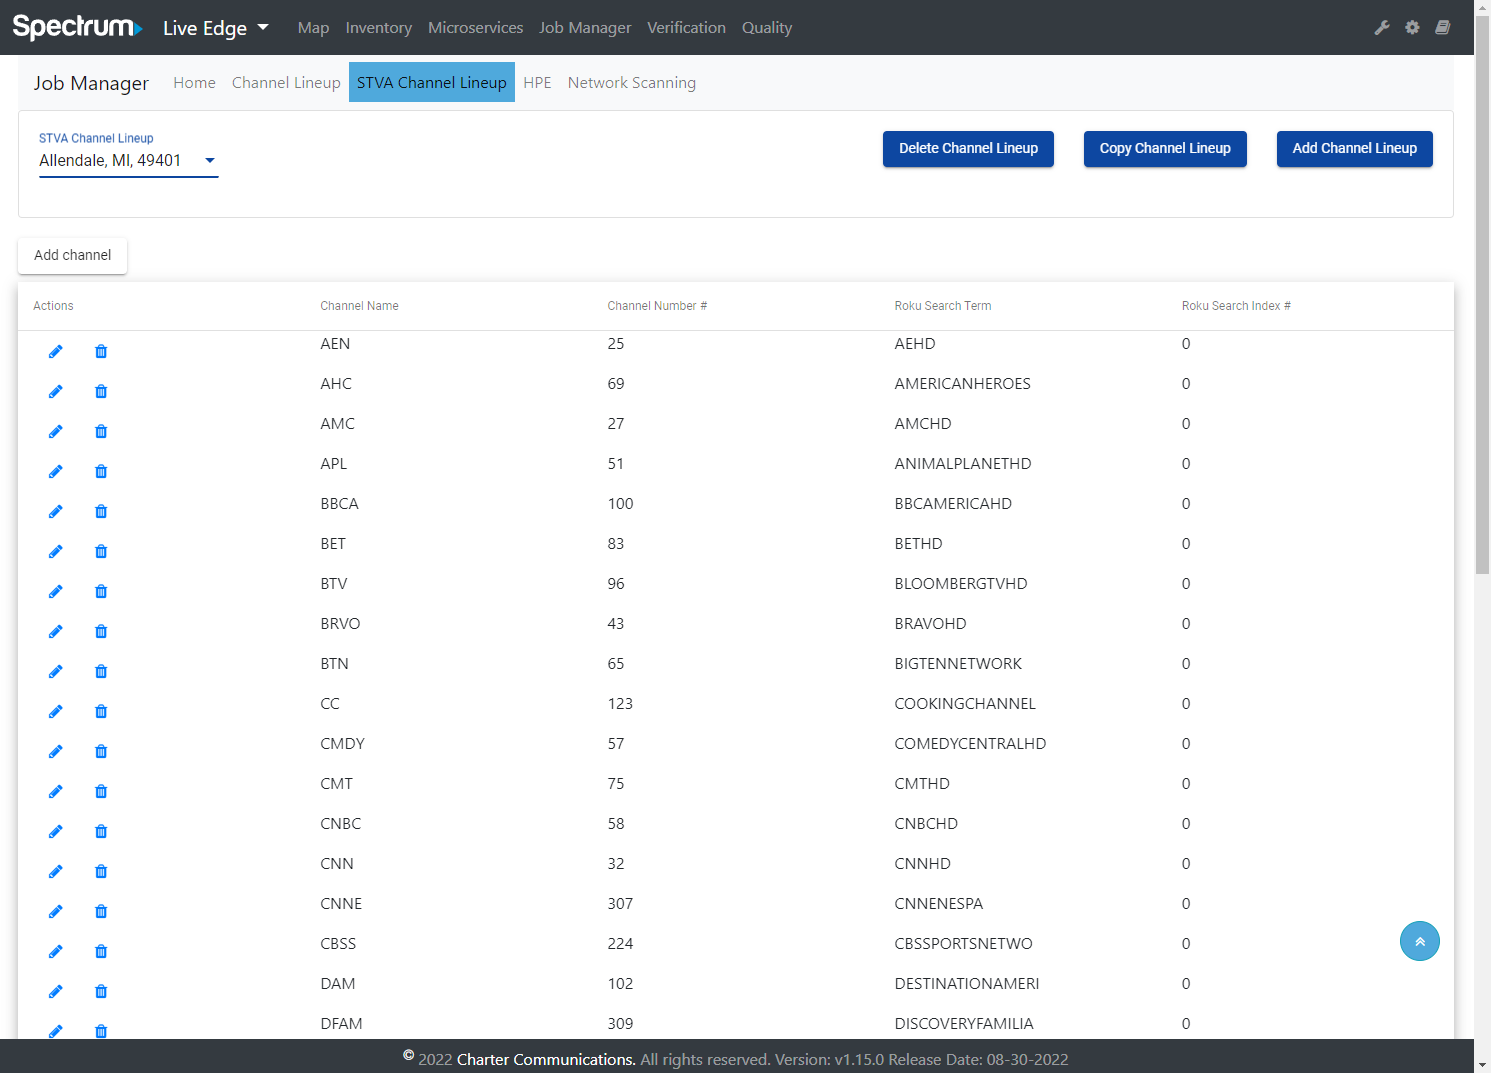The image size is (1491, 1073).
Task: Delete the BET channel row
Action: (x=101, y=551)
